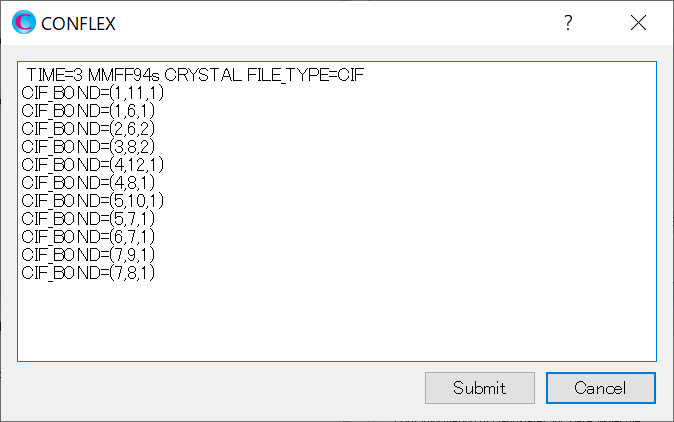674x422 pixels.
Task: Click empty area below the last CIF_BOND line
Action: 337,320
